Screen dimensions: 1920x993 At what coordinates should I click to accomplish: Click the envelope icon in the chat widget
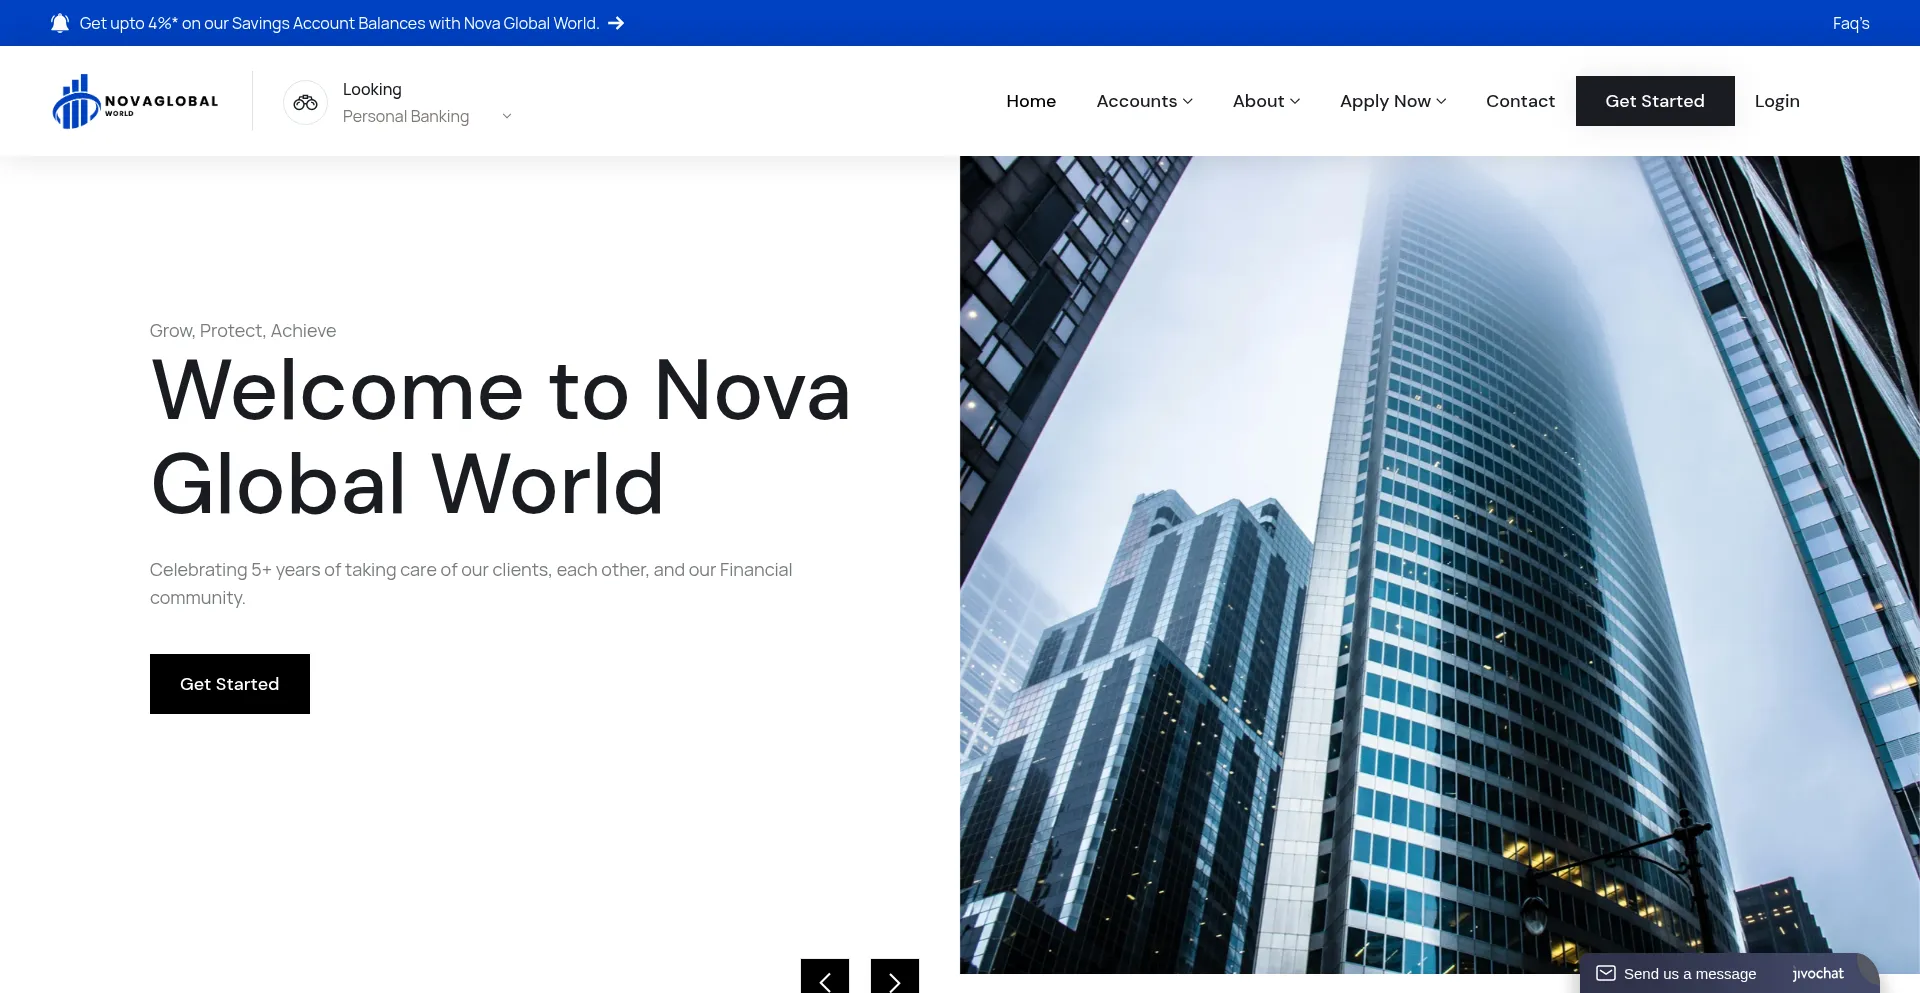1605,973
